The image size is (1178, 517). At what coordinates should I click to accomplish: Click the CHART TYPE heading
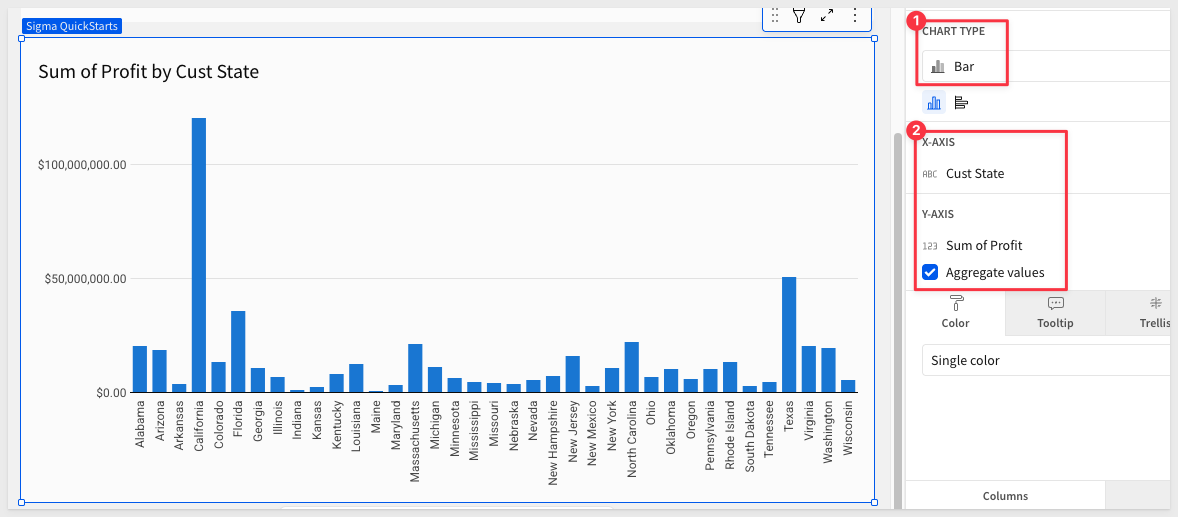tap(953, 32)
